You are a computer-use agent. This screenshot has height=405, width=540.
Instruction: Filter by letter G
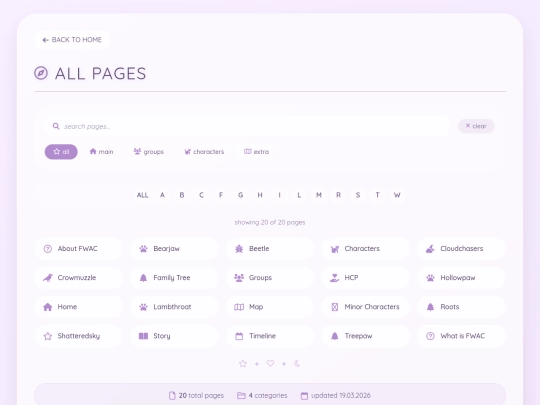tap(240, 195)
